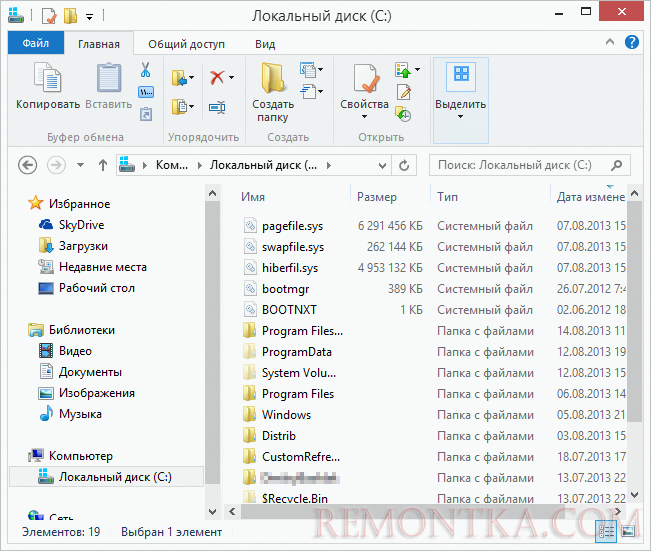The height and width of the screenshot is (551, 651).
Task: Select the ProgramData folder row
Action: pos(434,352)
